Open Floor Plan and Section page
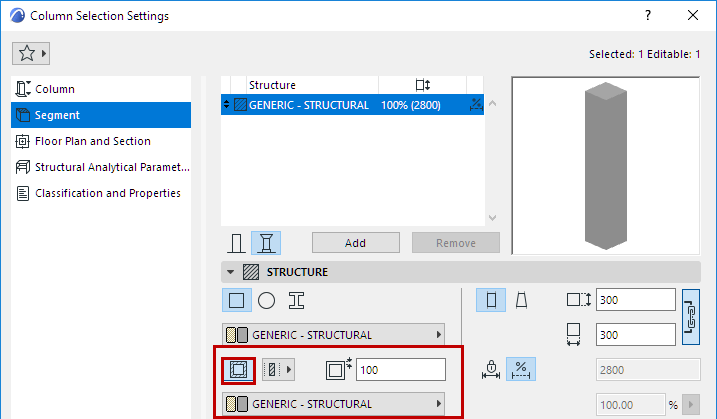This screenshot has height=419, width=717. pyautogui.click(x=101, y=141)
